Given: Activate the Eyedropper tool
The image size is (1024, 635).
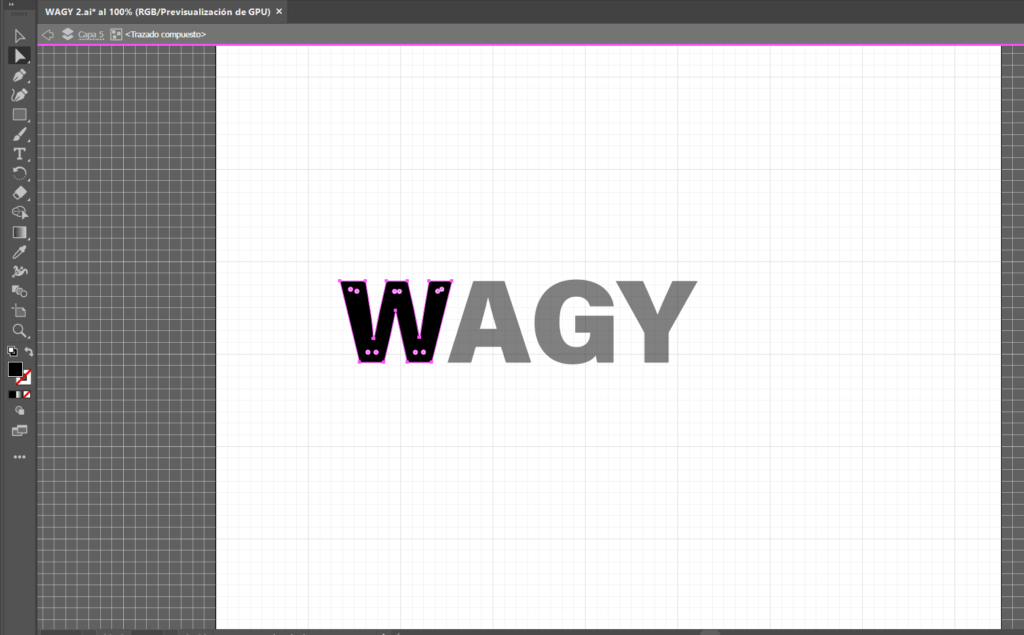Looking at the screenshot, I should [19, 252].
